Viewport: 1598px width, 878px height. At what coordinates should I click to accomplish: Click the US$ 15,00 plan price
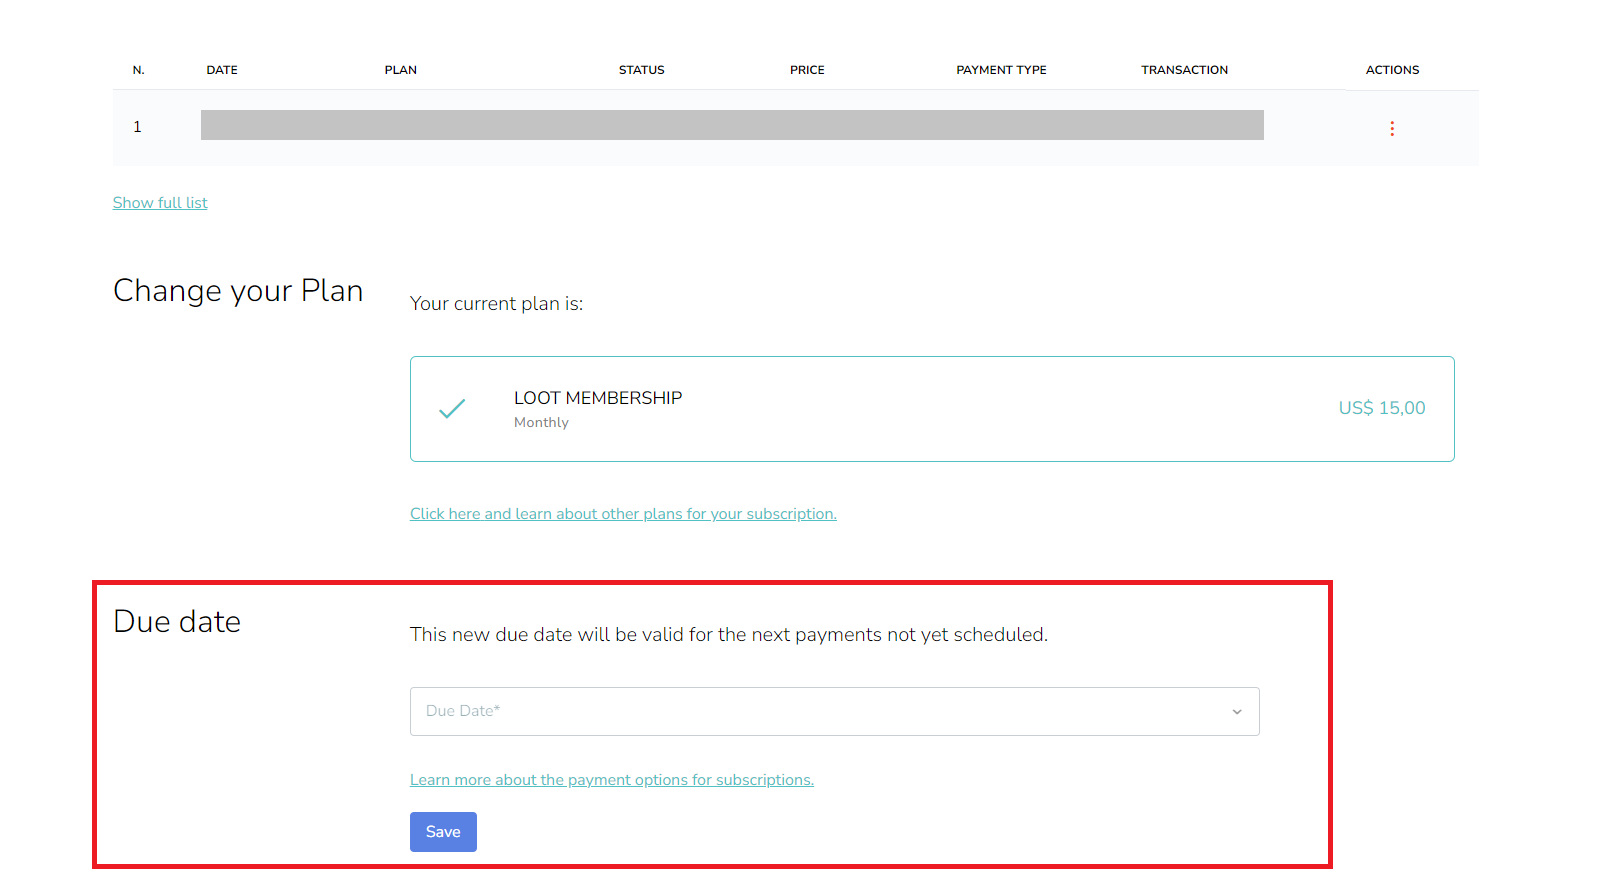tap(1381, 408)
